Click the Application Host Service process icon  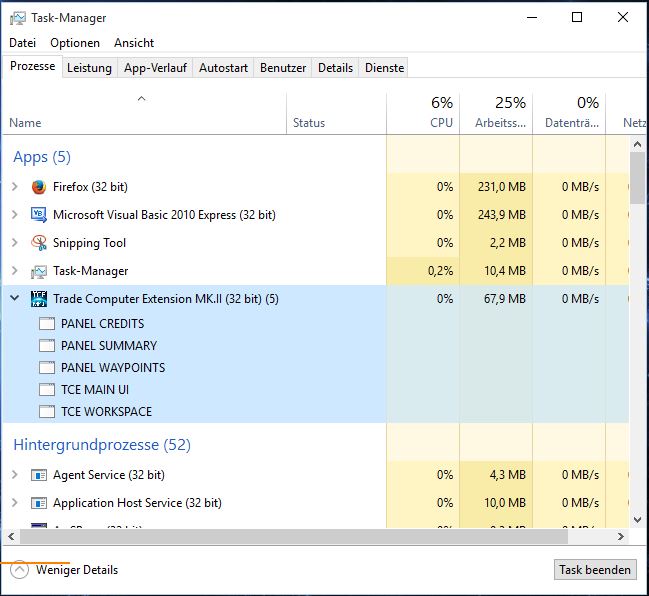pos(39,503)
